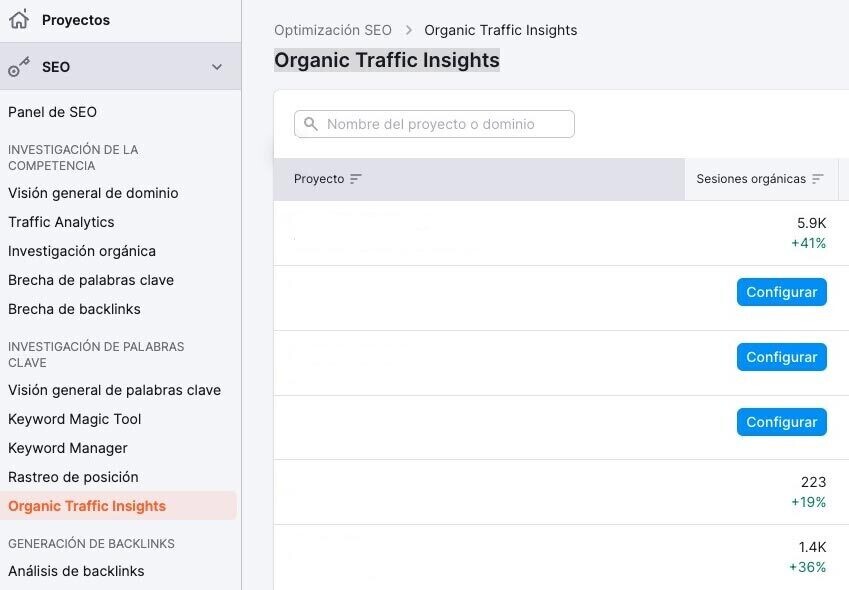Select Keyword Manager from the sidebar
The image size is (849, 590).
[x=67, y=447]
